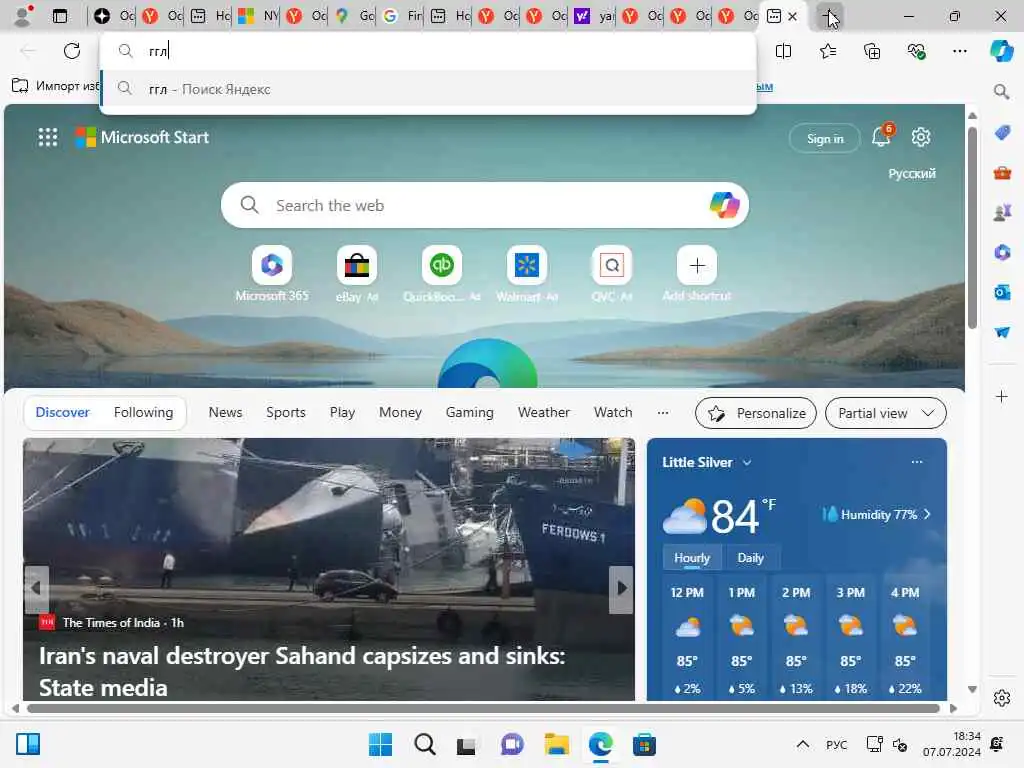Show previous news slide arrow
Image resolution: width=1024 pixels, height=768 pixels.
pyautogui.click(x=37, y=589)
